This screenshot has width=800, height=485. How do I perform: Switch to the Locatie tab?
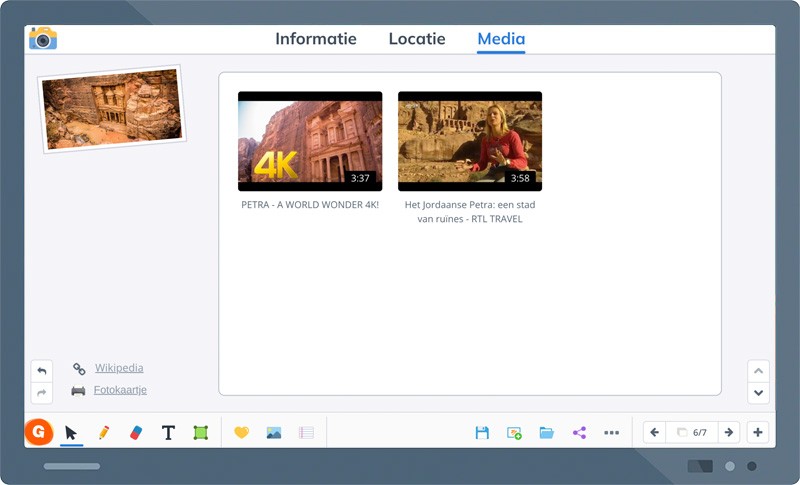417,39
